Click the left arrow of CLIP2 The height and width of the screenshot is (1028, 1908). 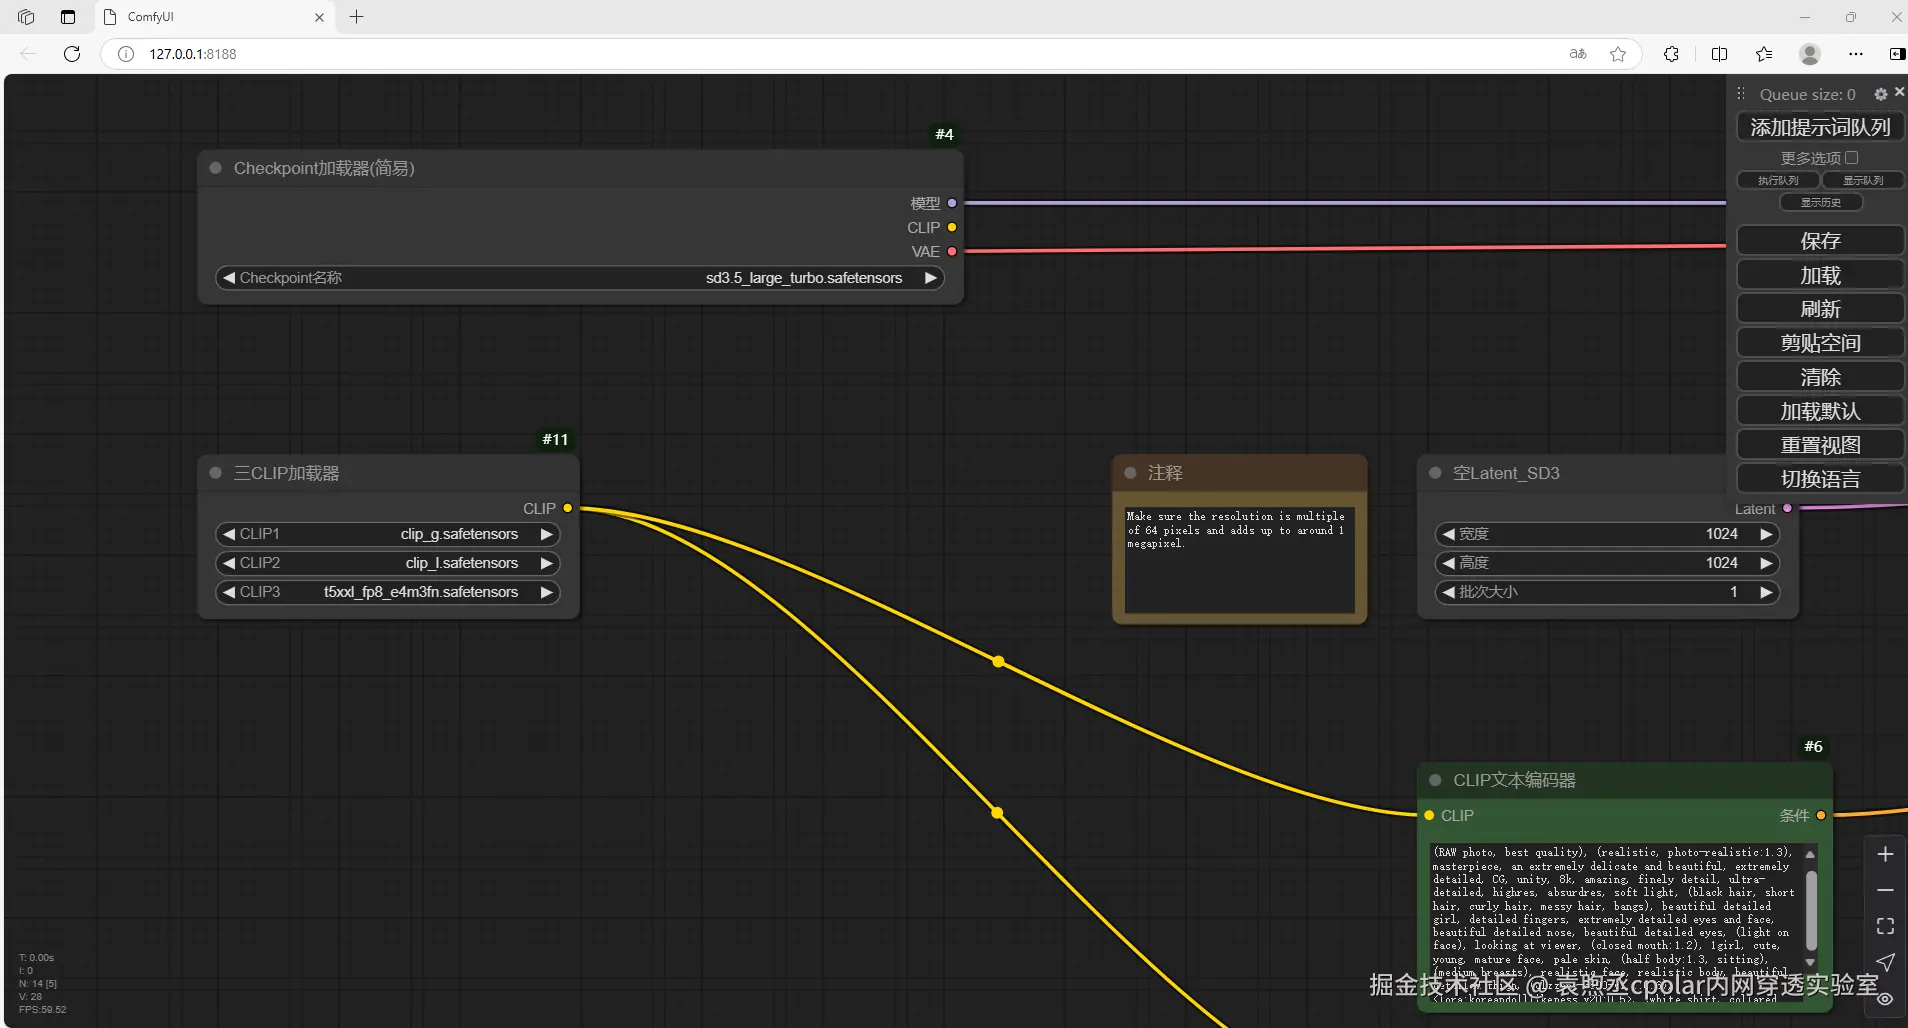pyautogui.click(x=229, y=563)
